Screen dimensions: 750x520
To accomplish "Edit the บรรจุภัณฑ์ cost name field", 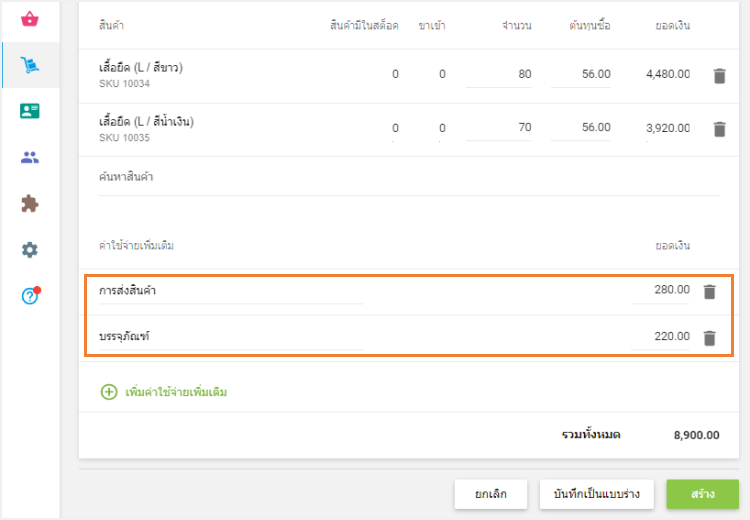I will 230,337.
